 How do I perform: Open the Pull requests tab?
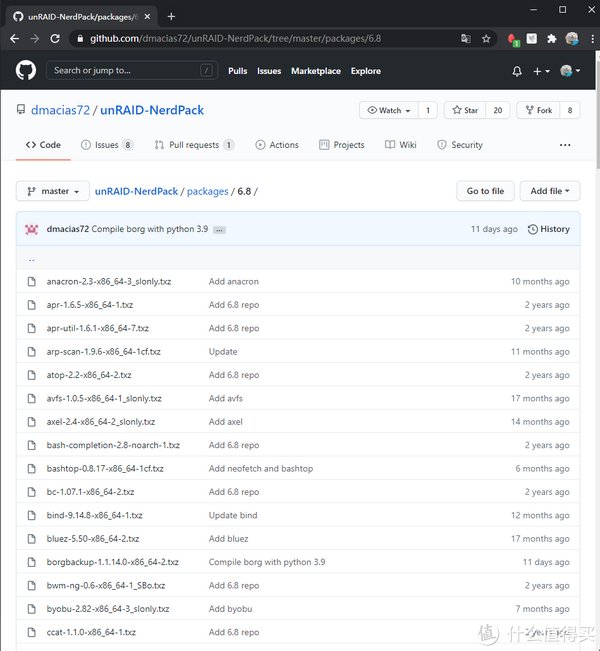pyautogui.click(x=194, y=145)
